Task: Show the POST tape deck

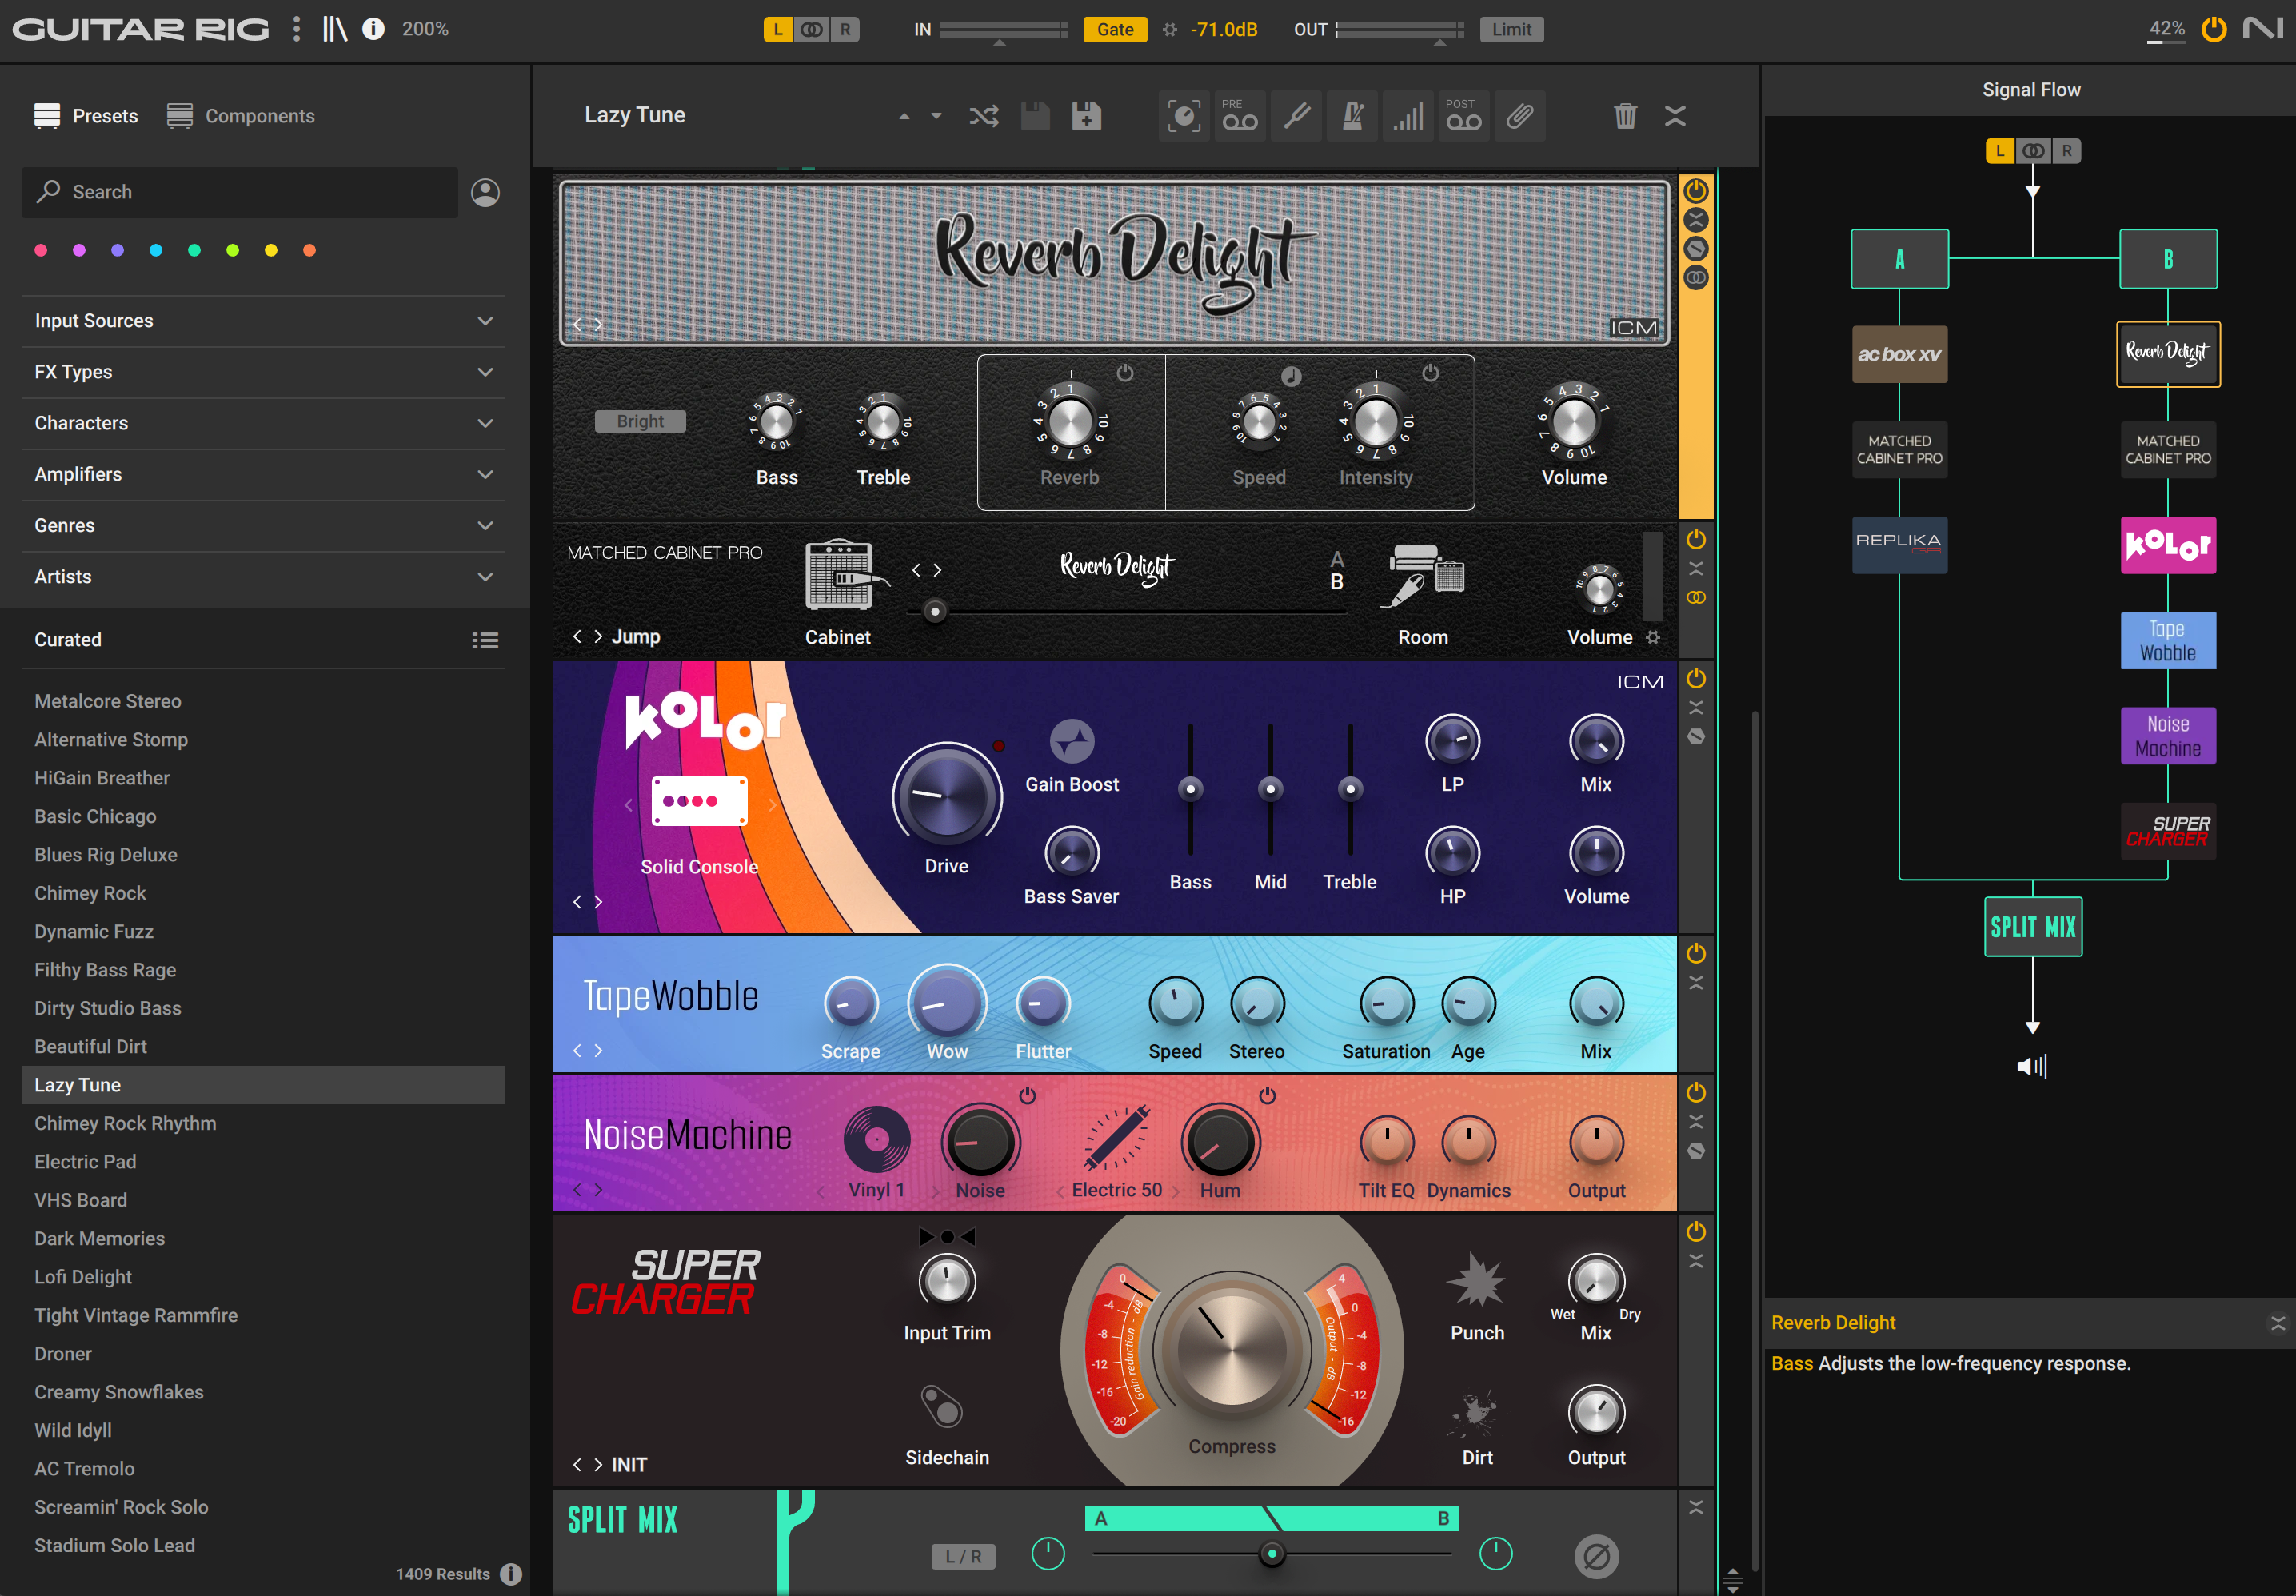Action: coord(1464,116)
